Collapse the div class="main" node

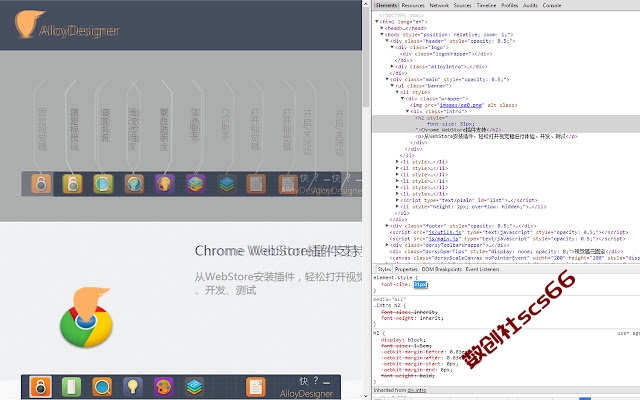point(387,79)
